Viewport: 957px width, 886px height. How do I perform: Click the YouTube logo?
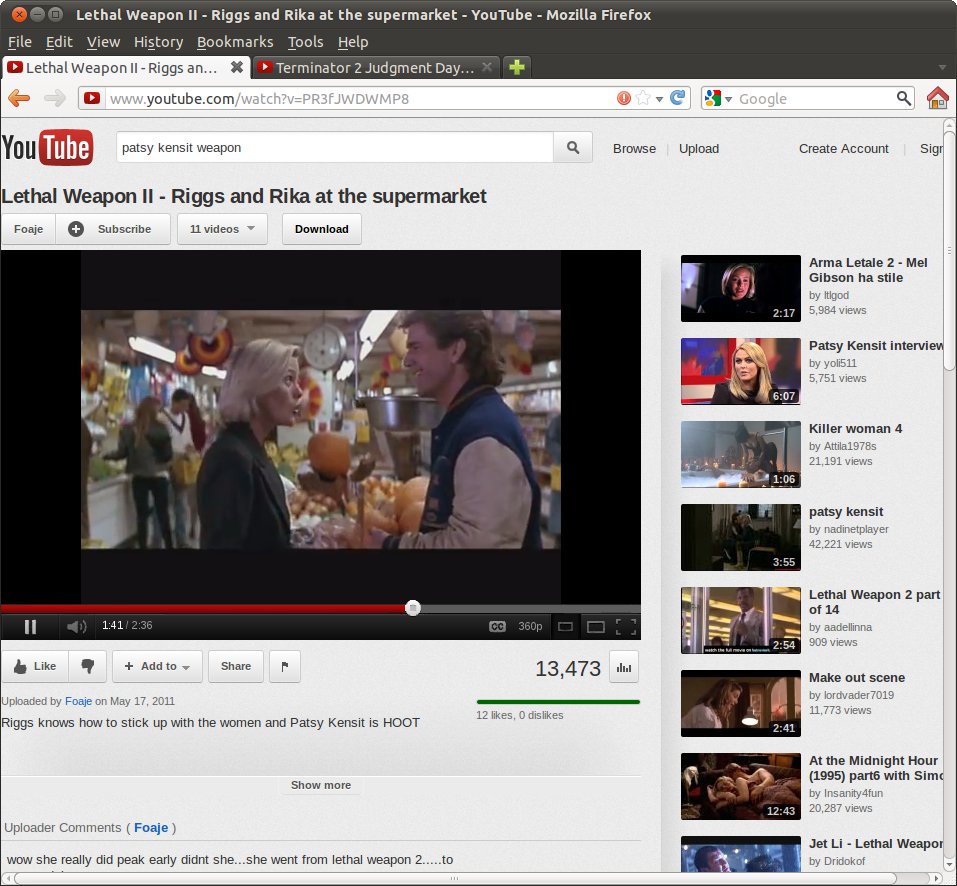(48, 148)
